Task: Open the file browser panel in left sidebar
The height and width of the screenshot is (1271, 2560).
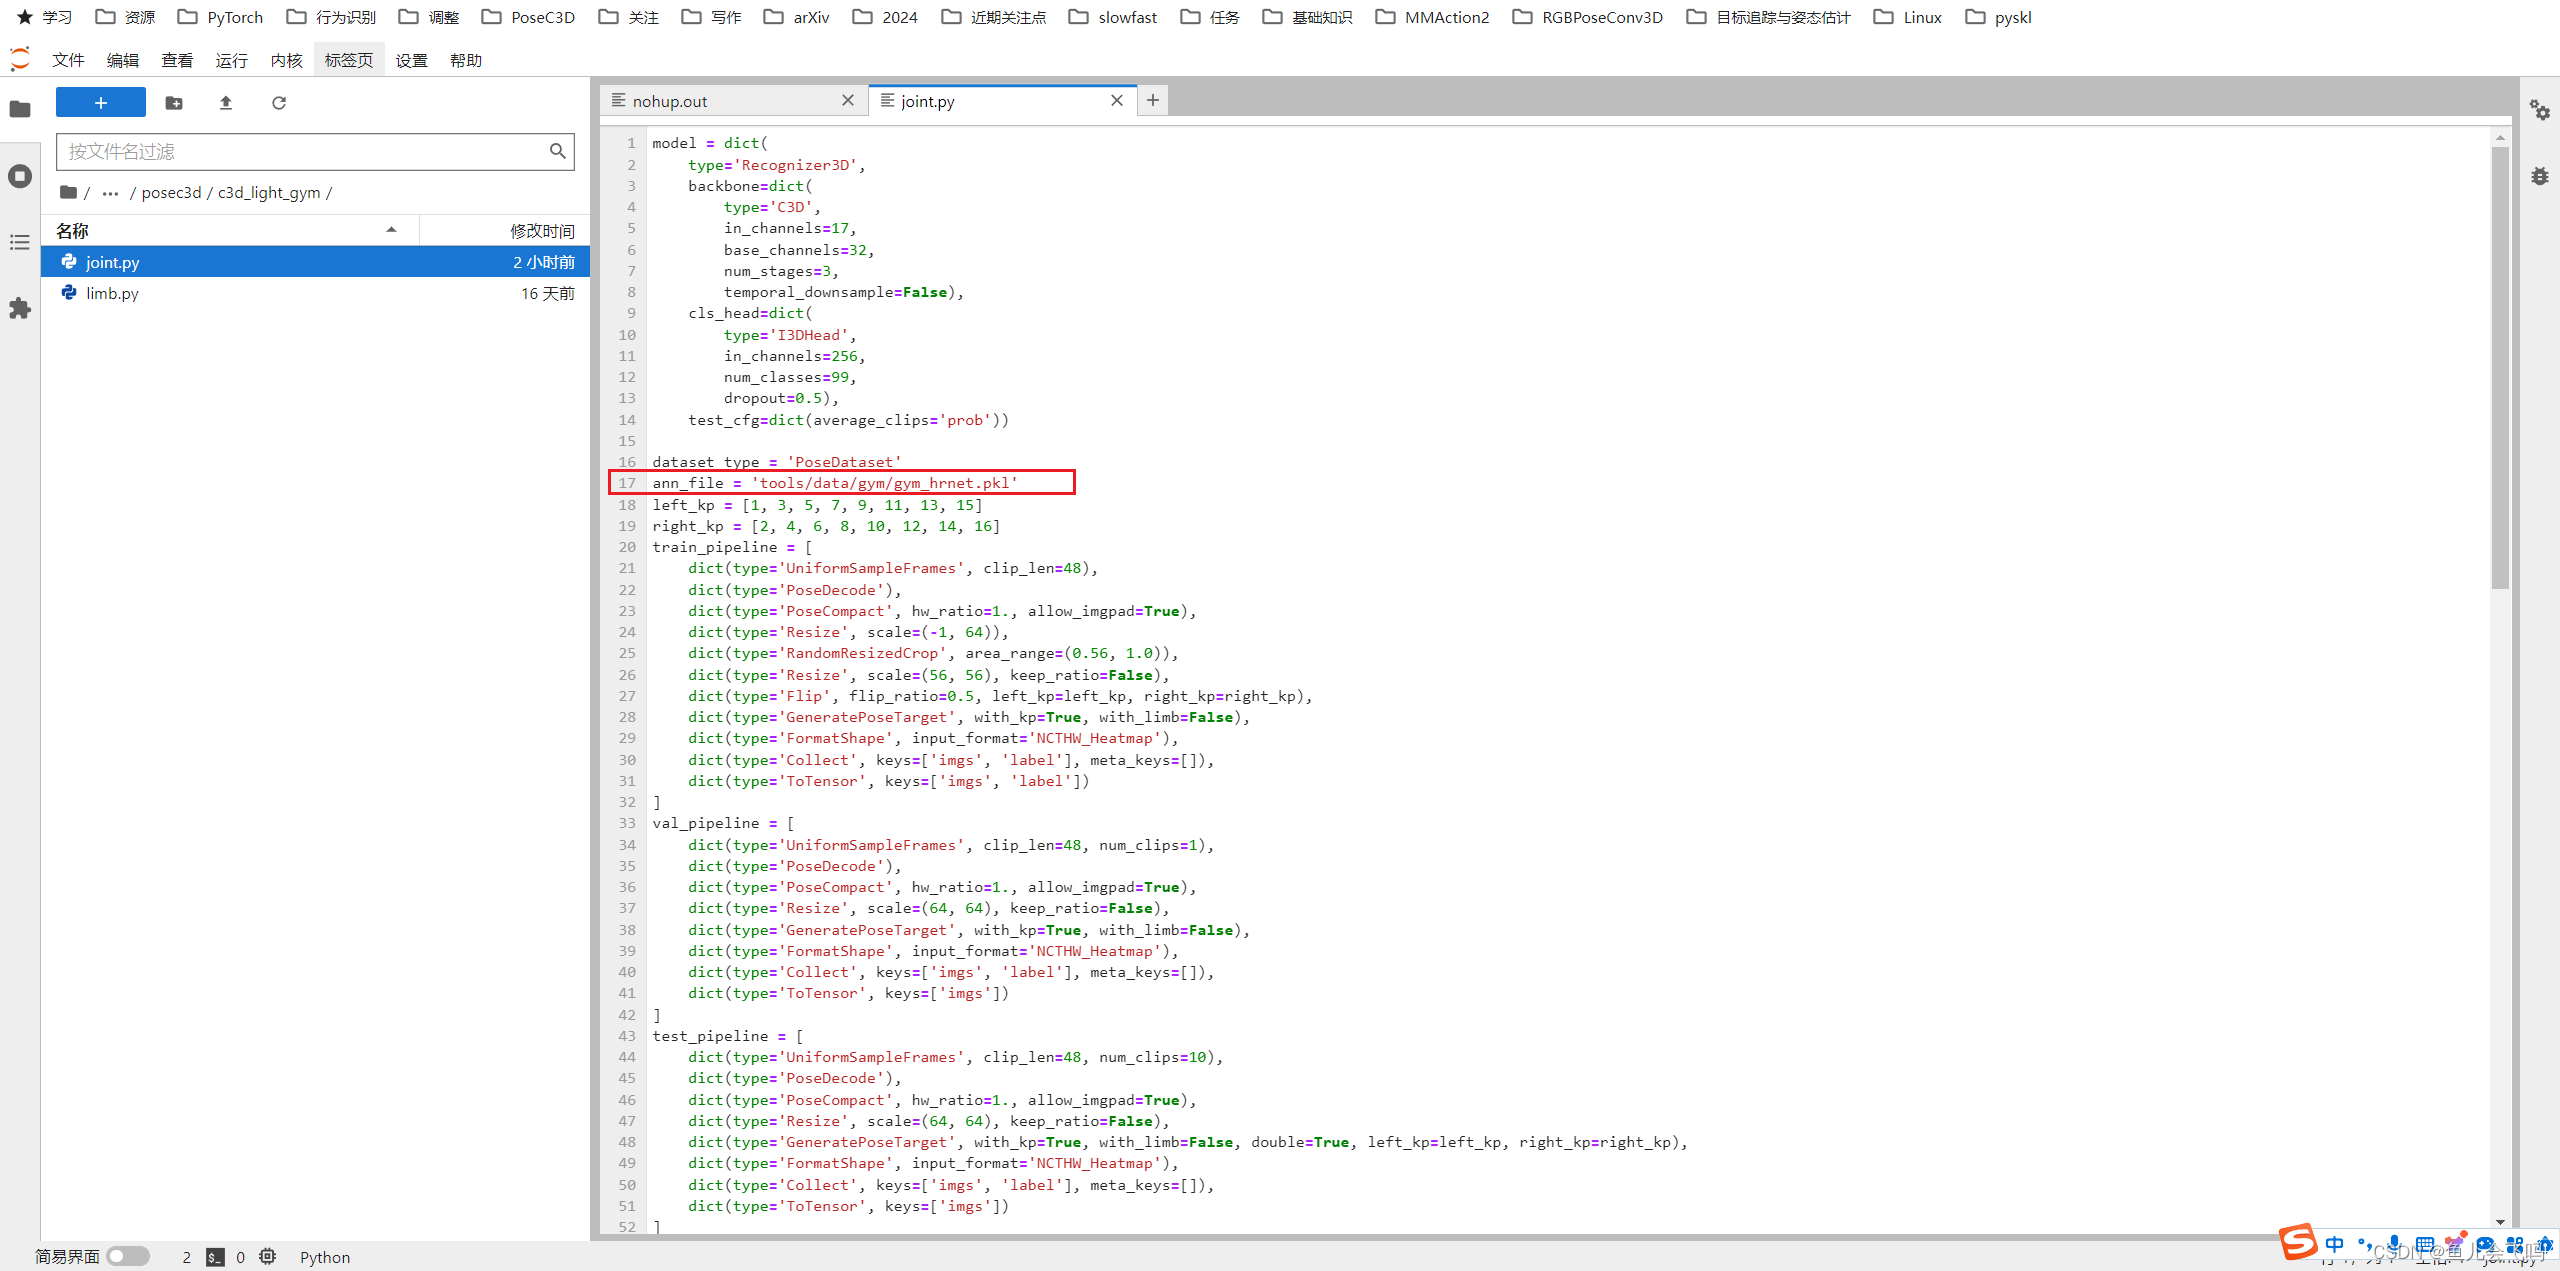Action: pos(20,110)
